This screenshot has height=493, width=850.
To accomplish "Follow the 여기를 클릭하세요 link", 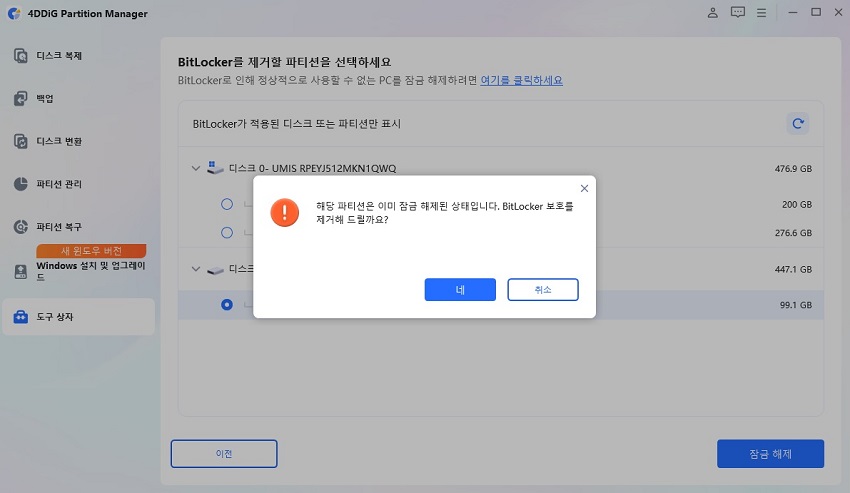I will [x=521, y=80].
